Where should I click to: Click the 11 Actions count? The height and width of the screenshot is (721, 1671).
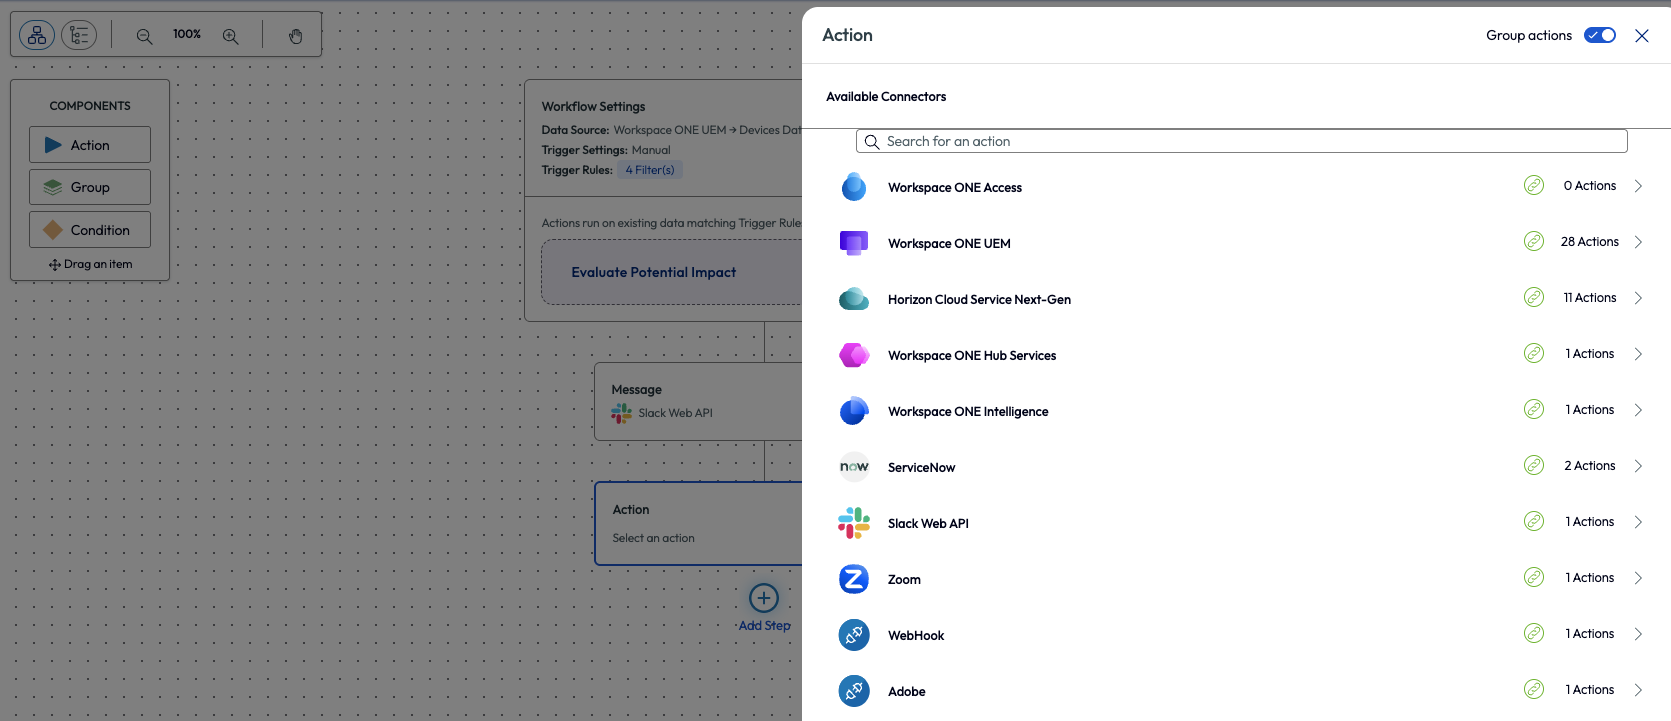click(x=1590, y=298)
